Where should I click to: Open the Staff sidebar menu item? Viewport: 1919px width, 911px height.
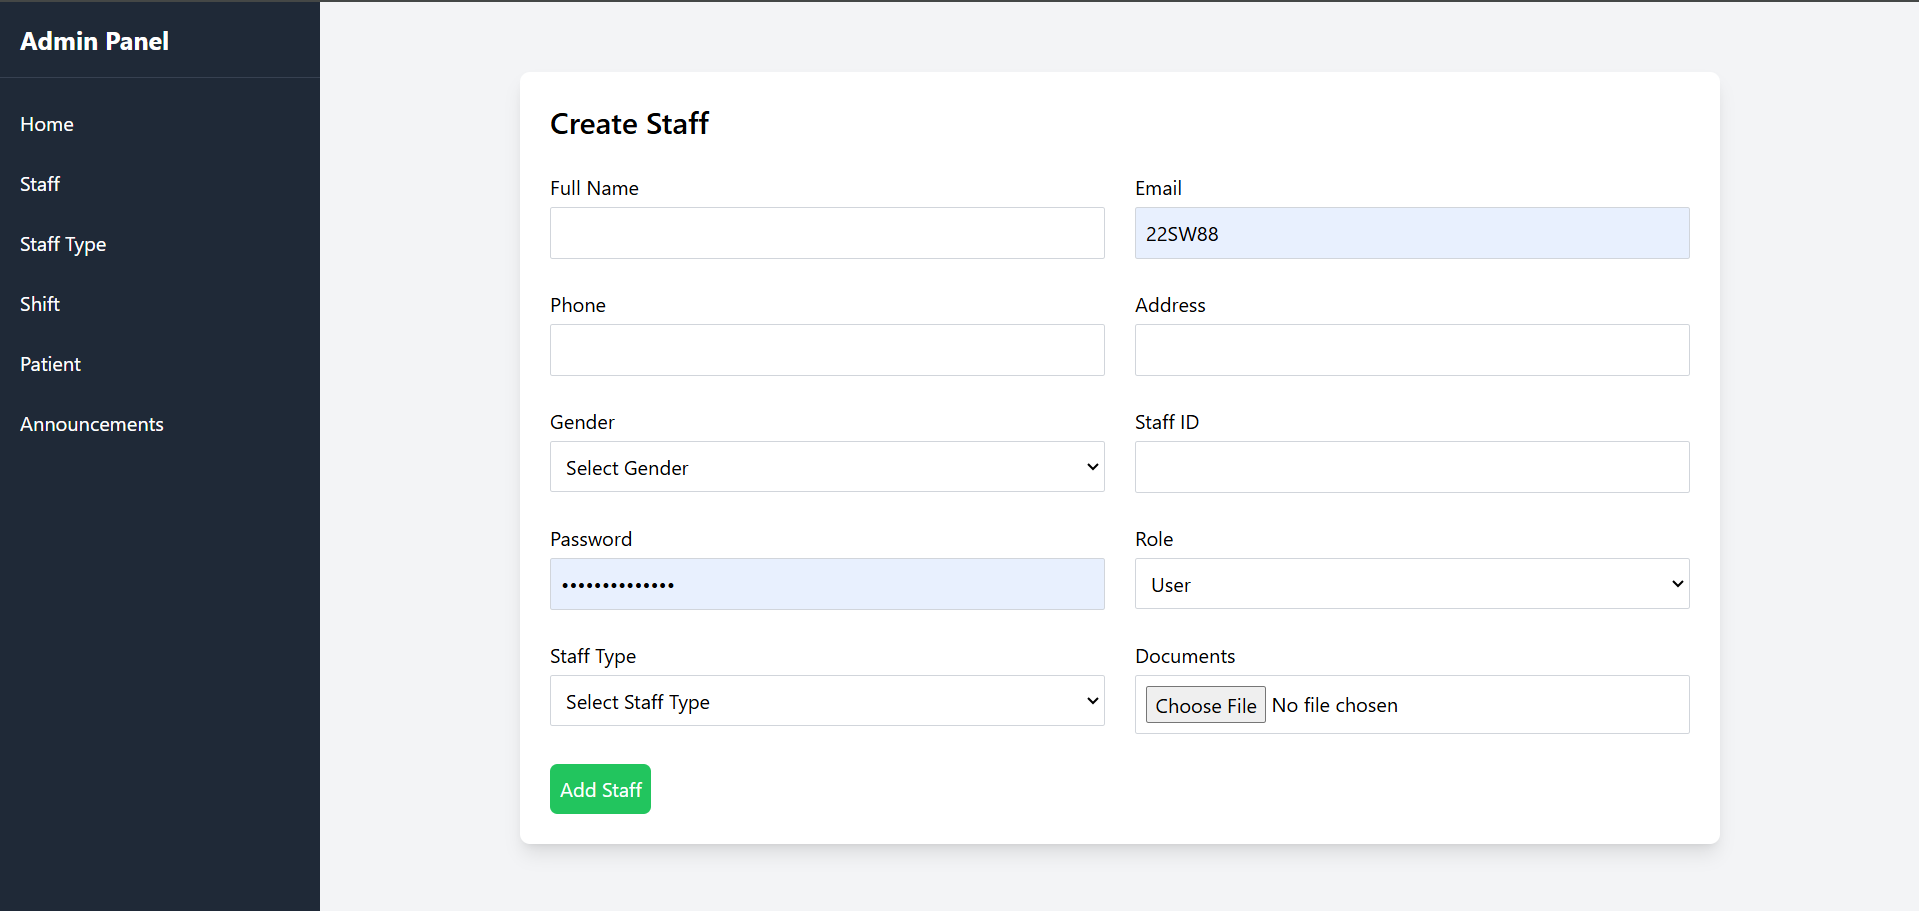click(x=40, y=184)
